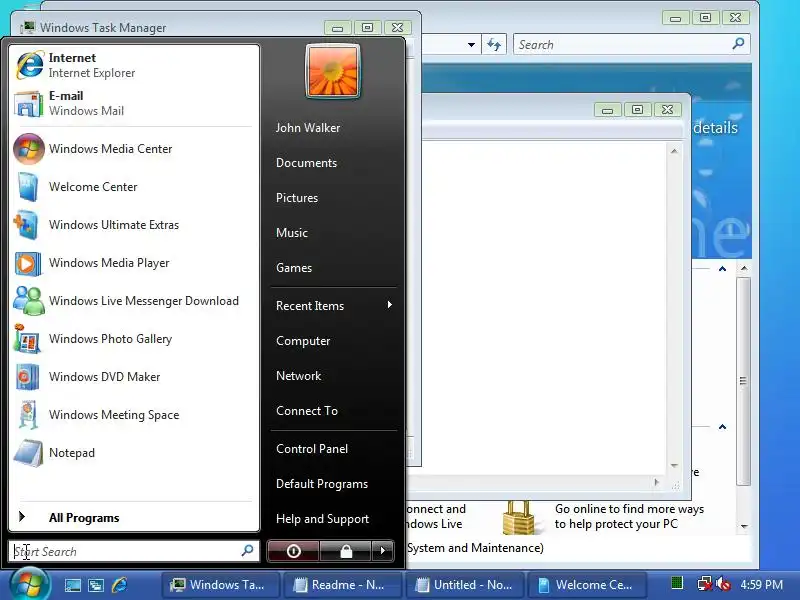Click Switch between windows quick launch icon

[x=96, y=585]
